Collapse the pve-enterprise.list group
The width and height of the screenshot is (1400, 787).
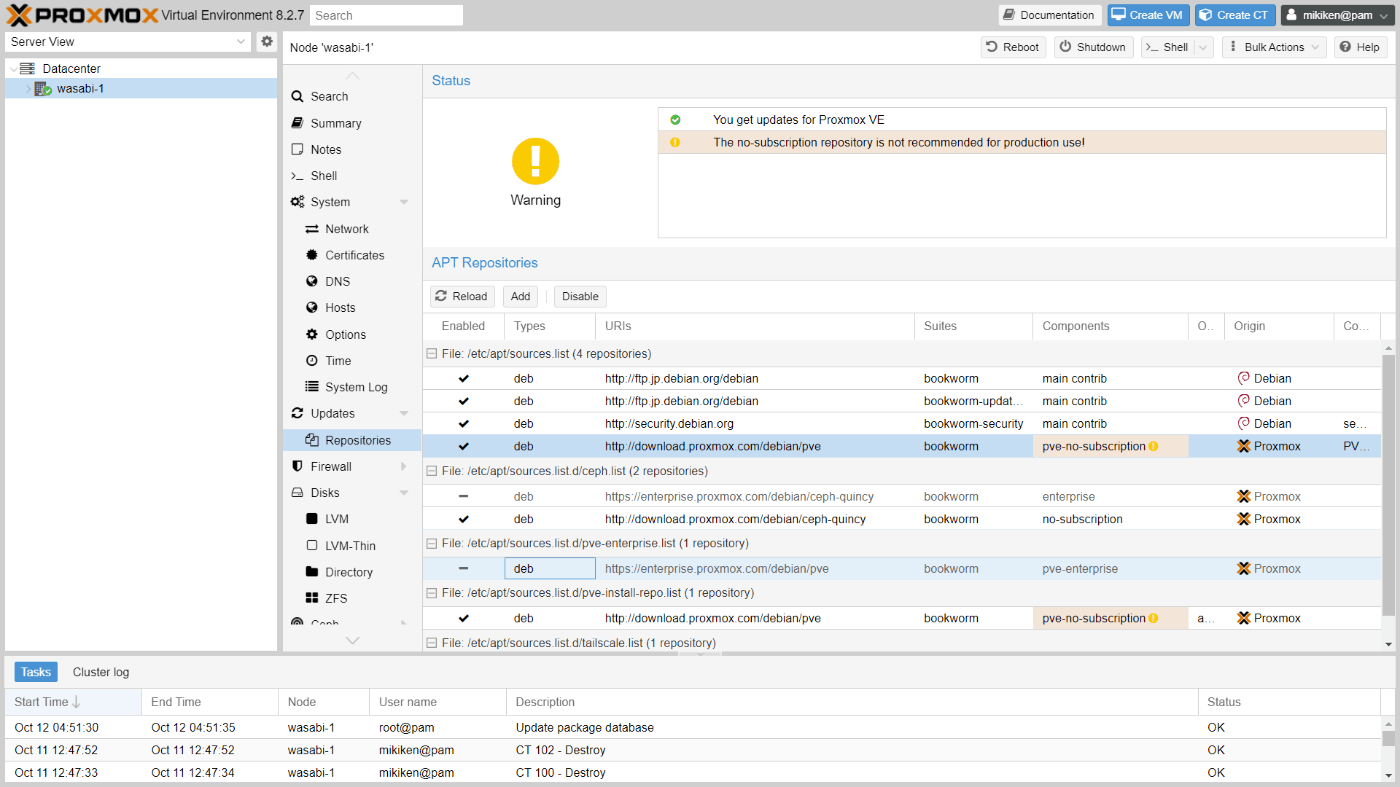click(432, 544)
